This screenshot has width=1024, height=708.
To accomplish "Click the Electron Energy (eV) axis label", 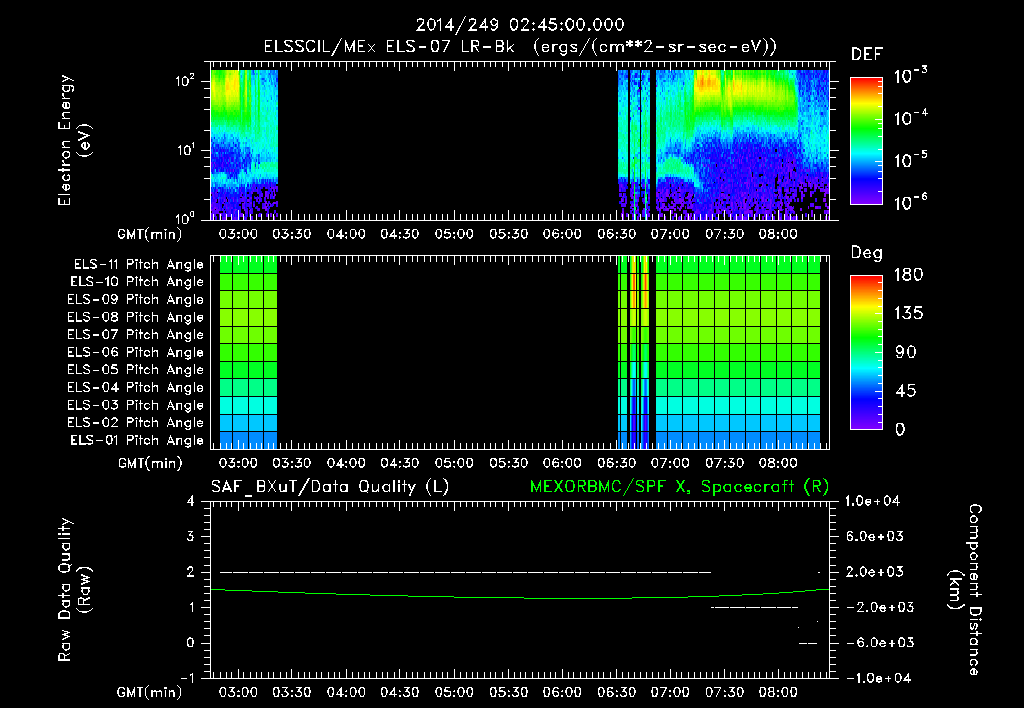I will point(73,140).
